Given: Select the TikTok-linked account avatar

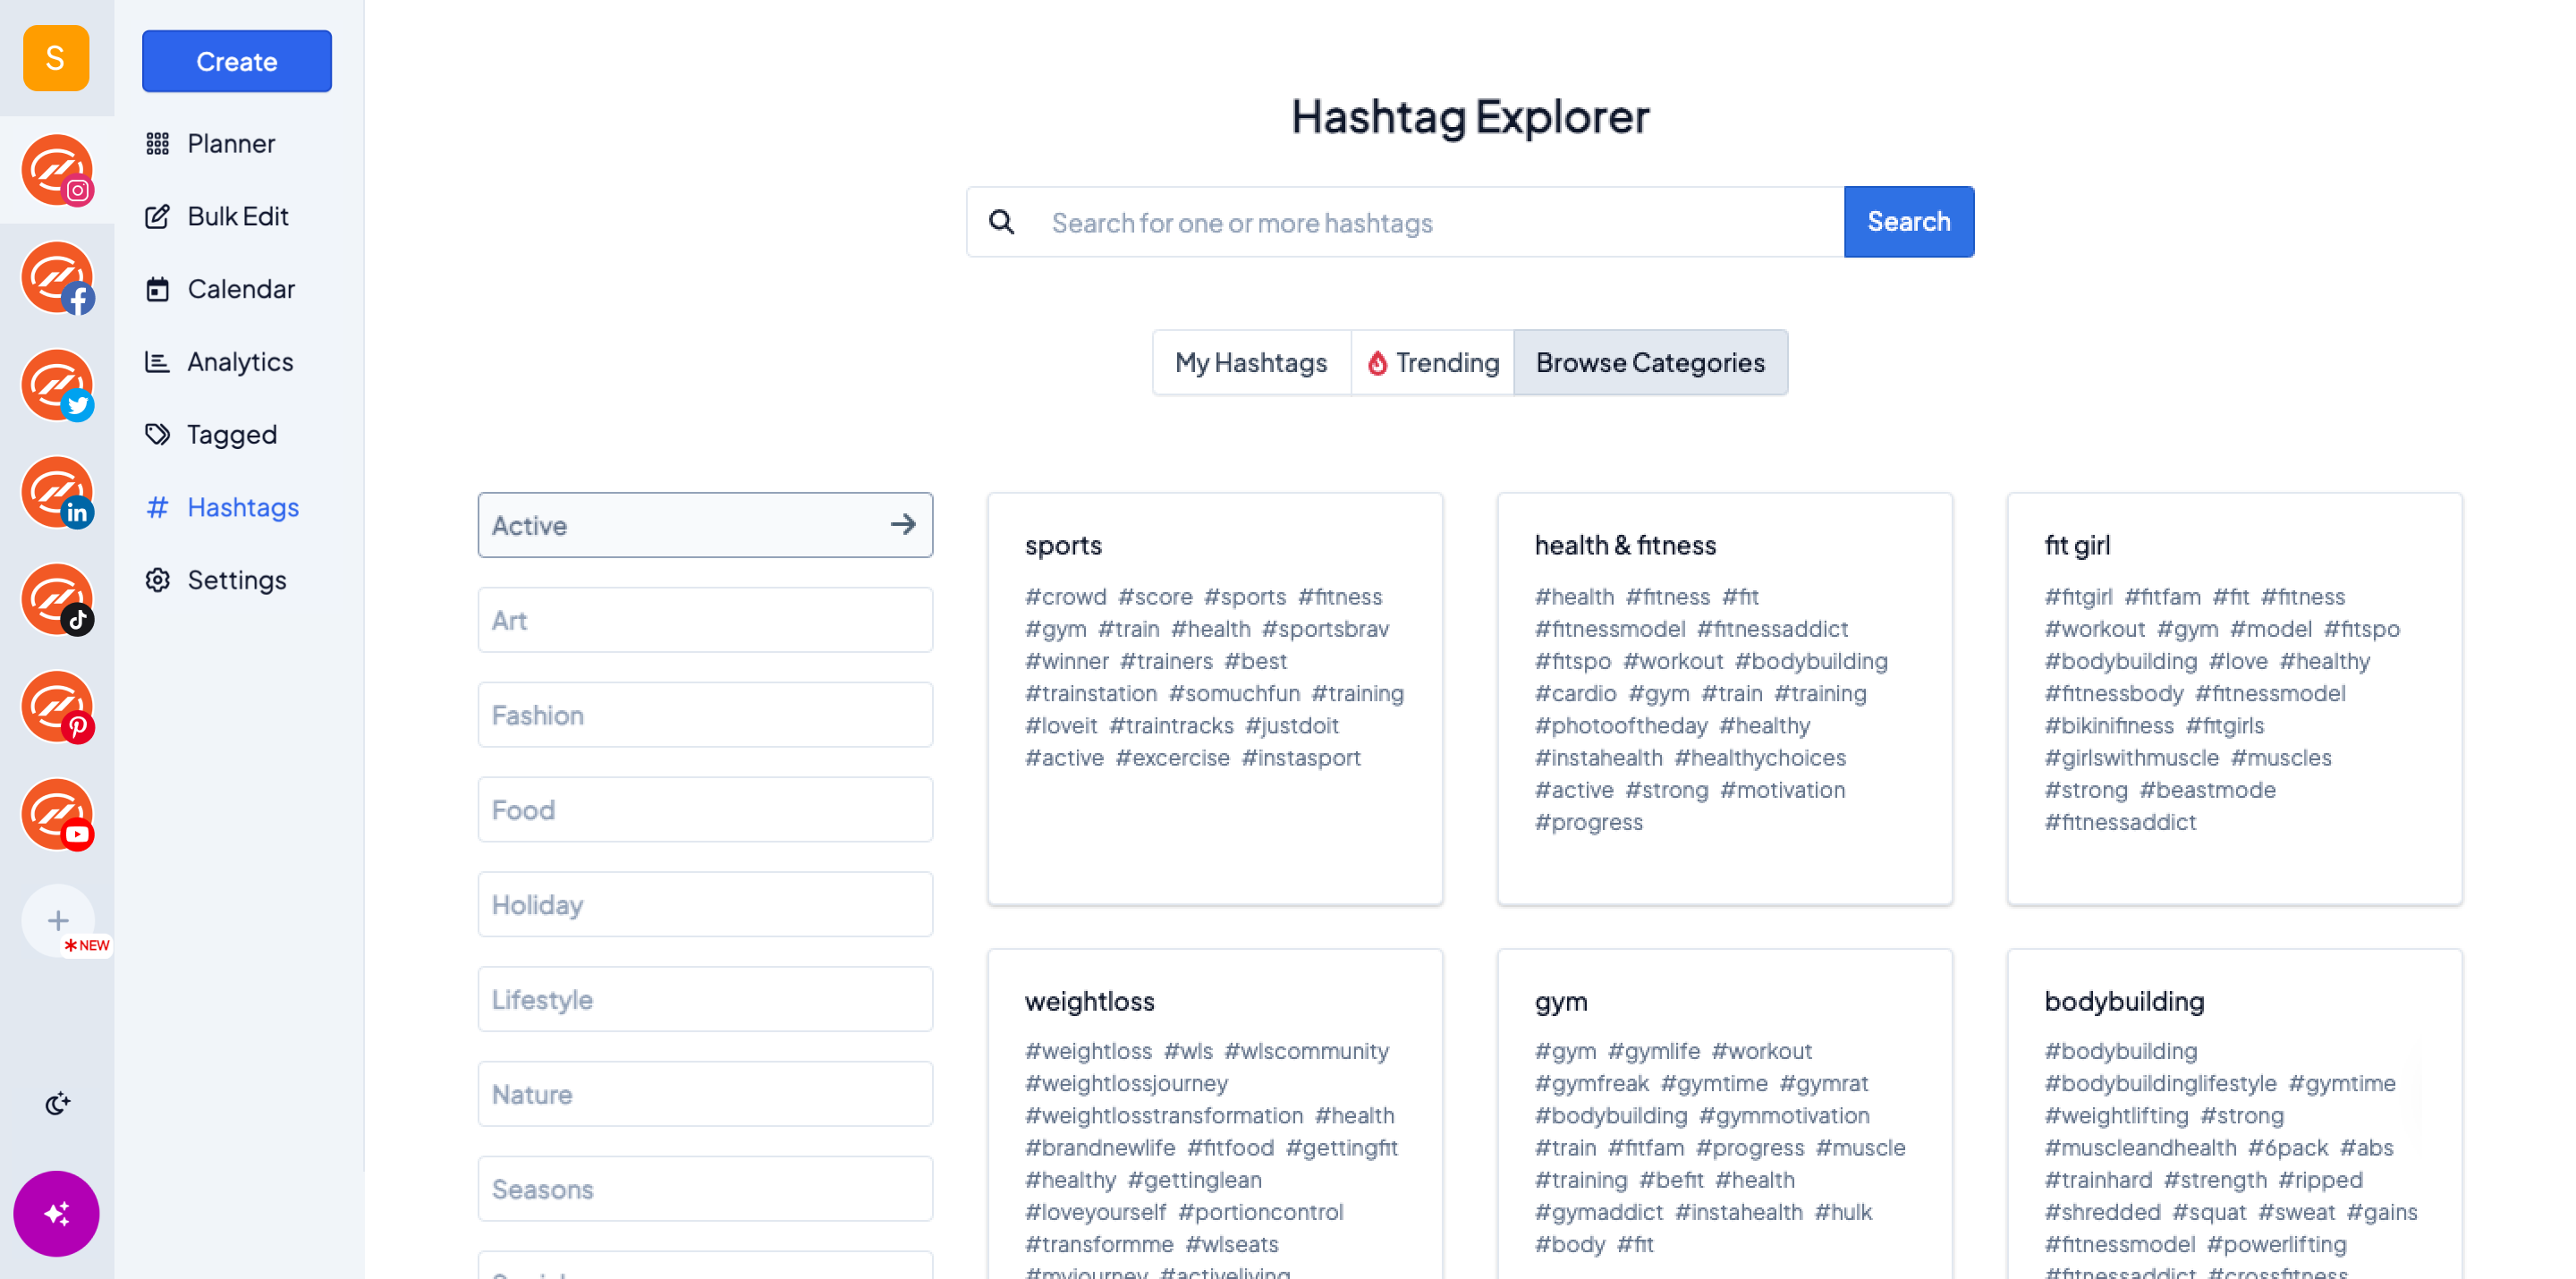Looking at the screenshot, I should tap(57, 600).
